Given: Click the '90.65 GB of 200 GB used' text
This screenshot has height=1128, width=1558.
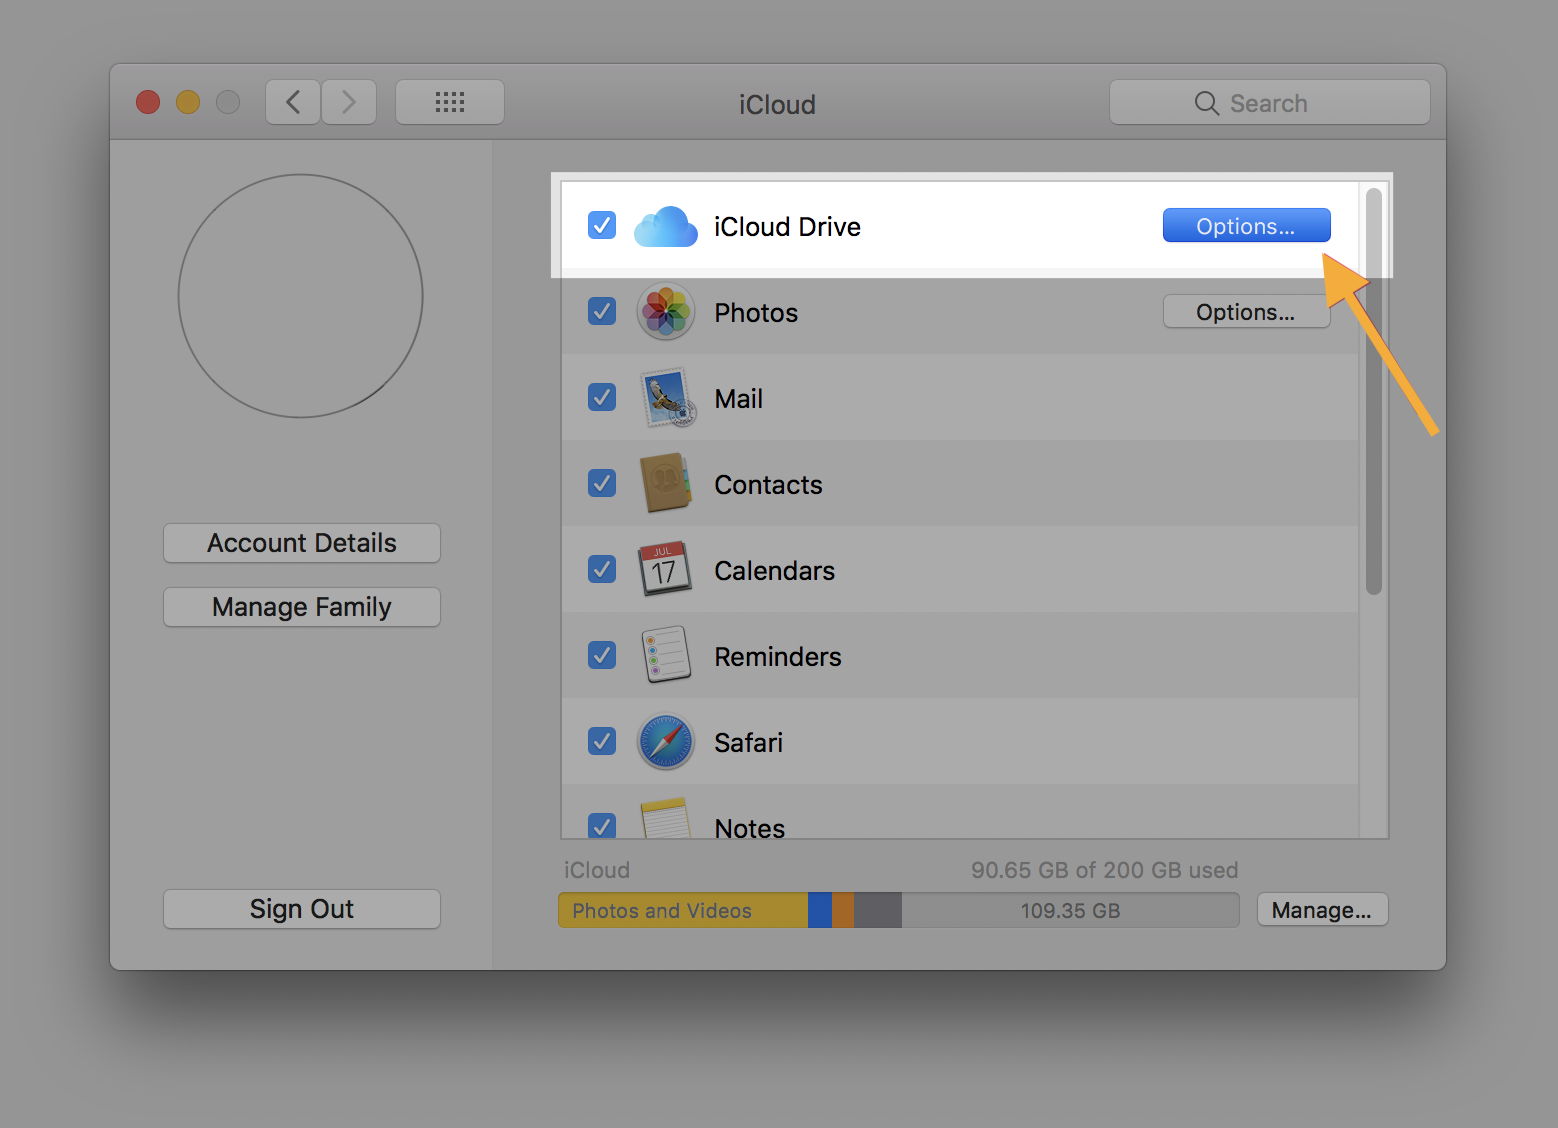Looking at the screenshot, I should coord(1105,870).
